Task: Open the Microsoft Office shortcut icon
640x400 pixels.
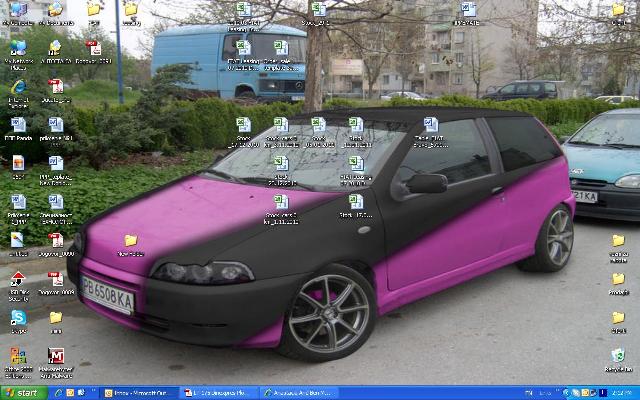Action: click(x=18, y=357)
